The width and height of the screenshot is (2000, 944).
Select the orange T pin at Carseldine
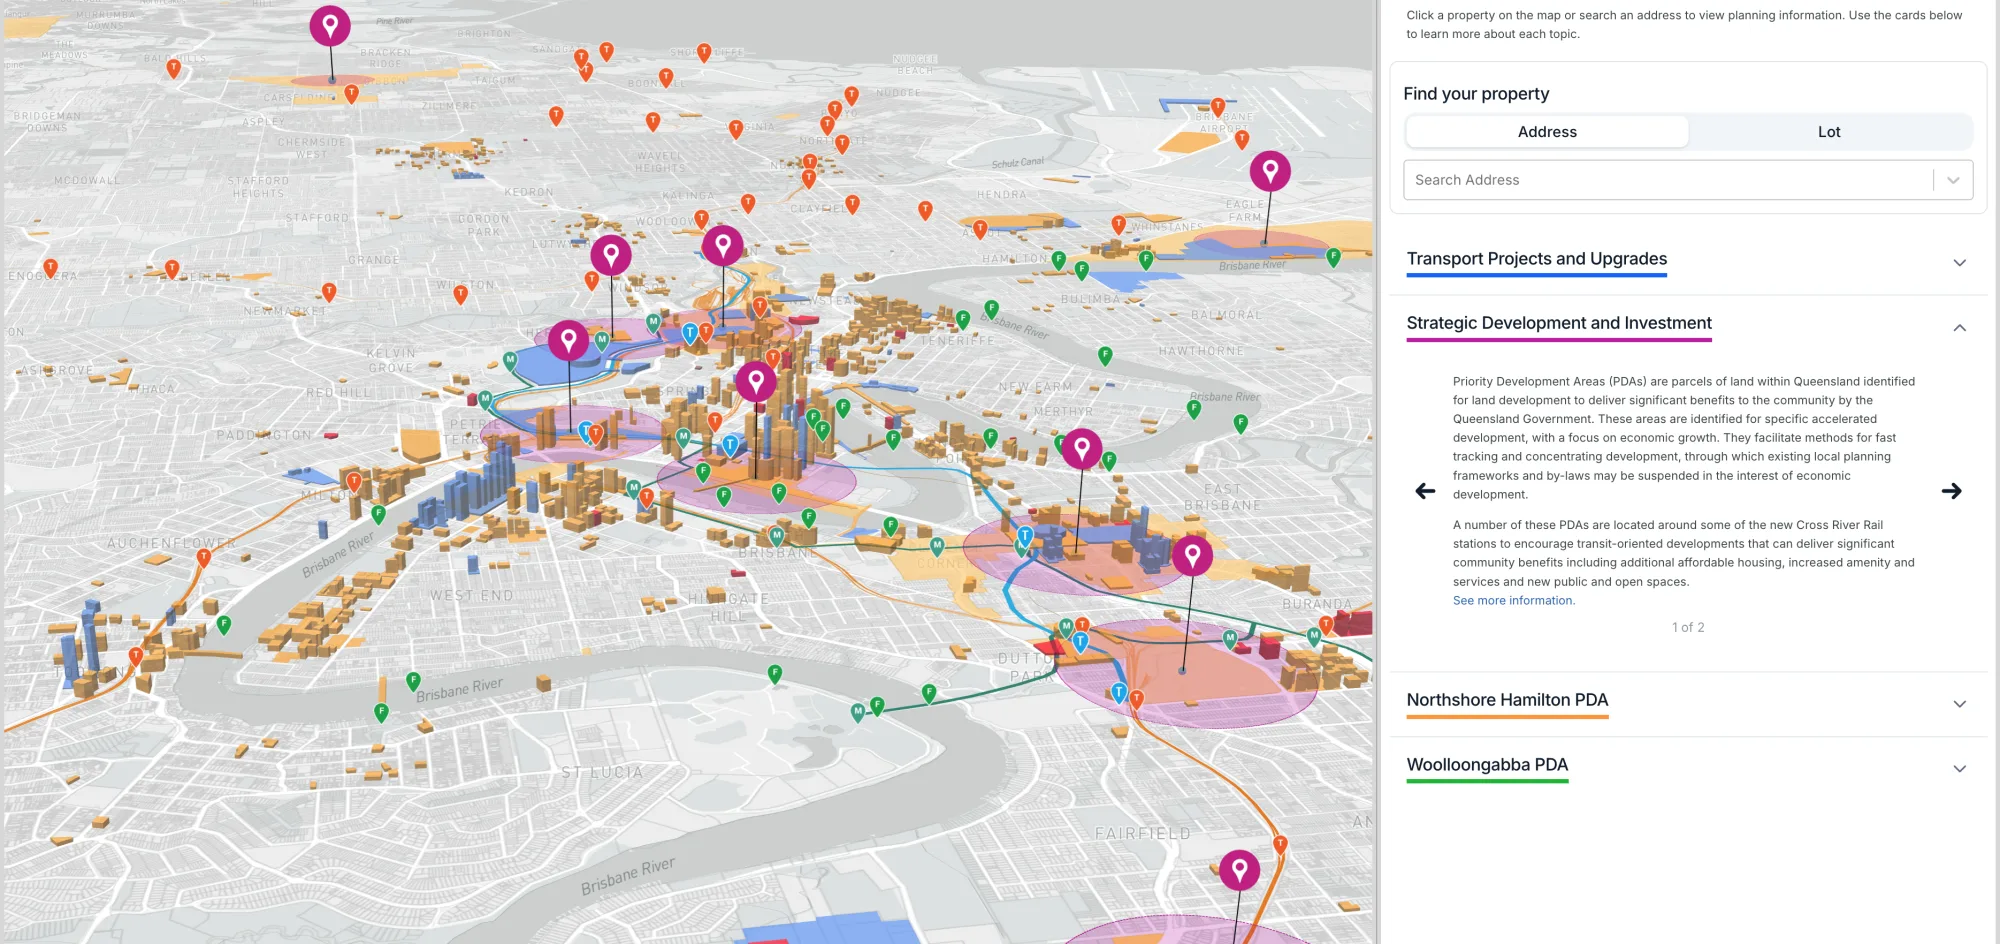[351, 93]
